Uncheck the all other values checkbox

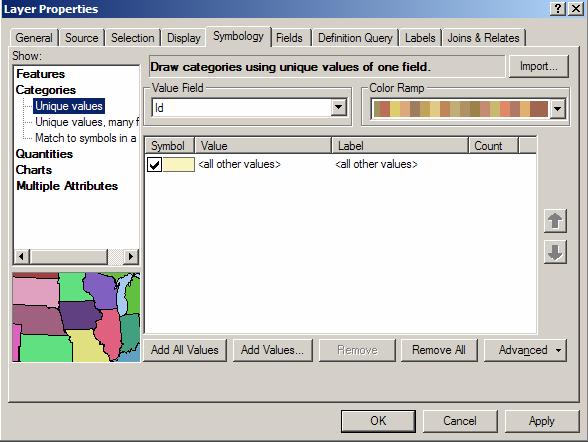(154, 165)
